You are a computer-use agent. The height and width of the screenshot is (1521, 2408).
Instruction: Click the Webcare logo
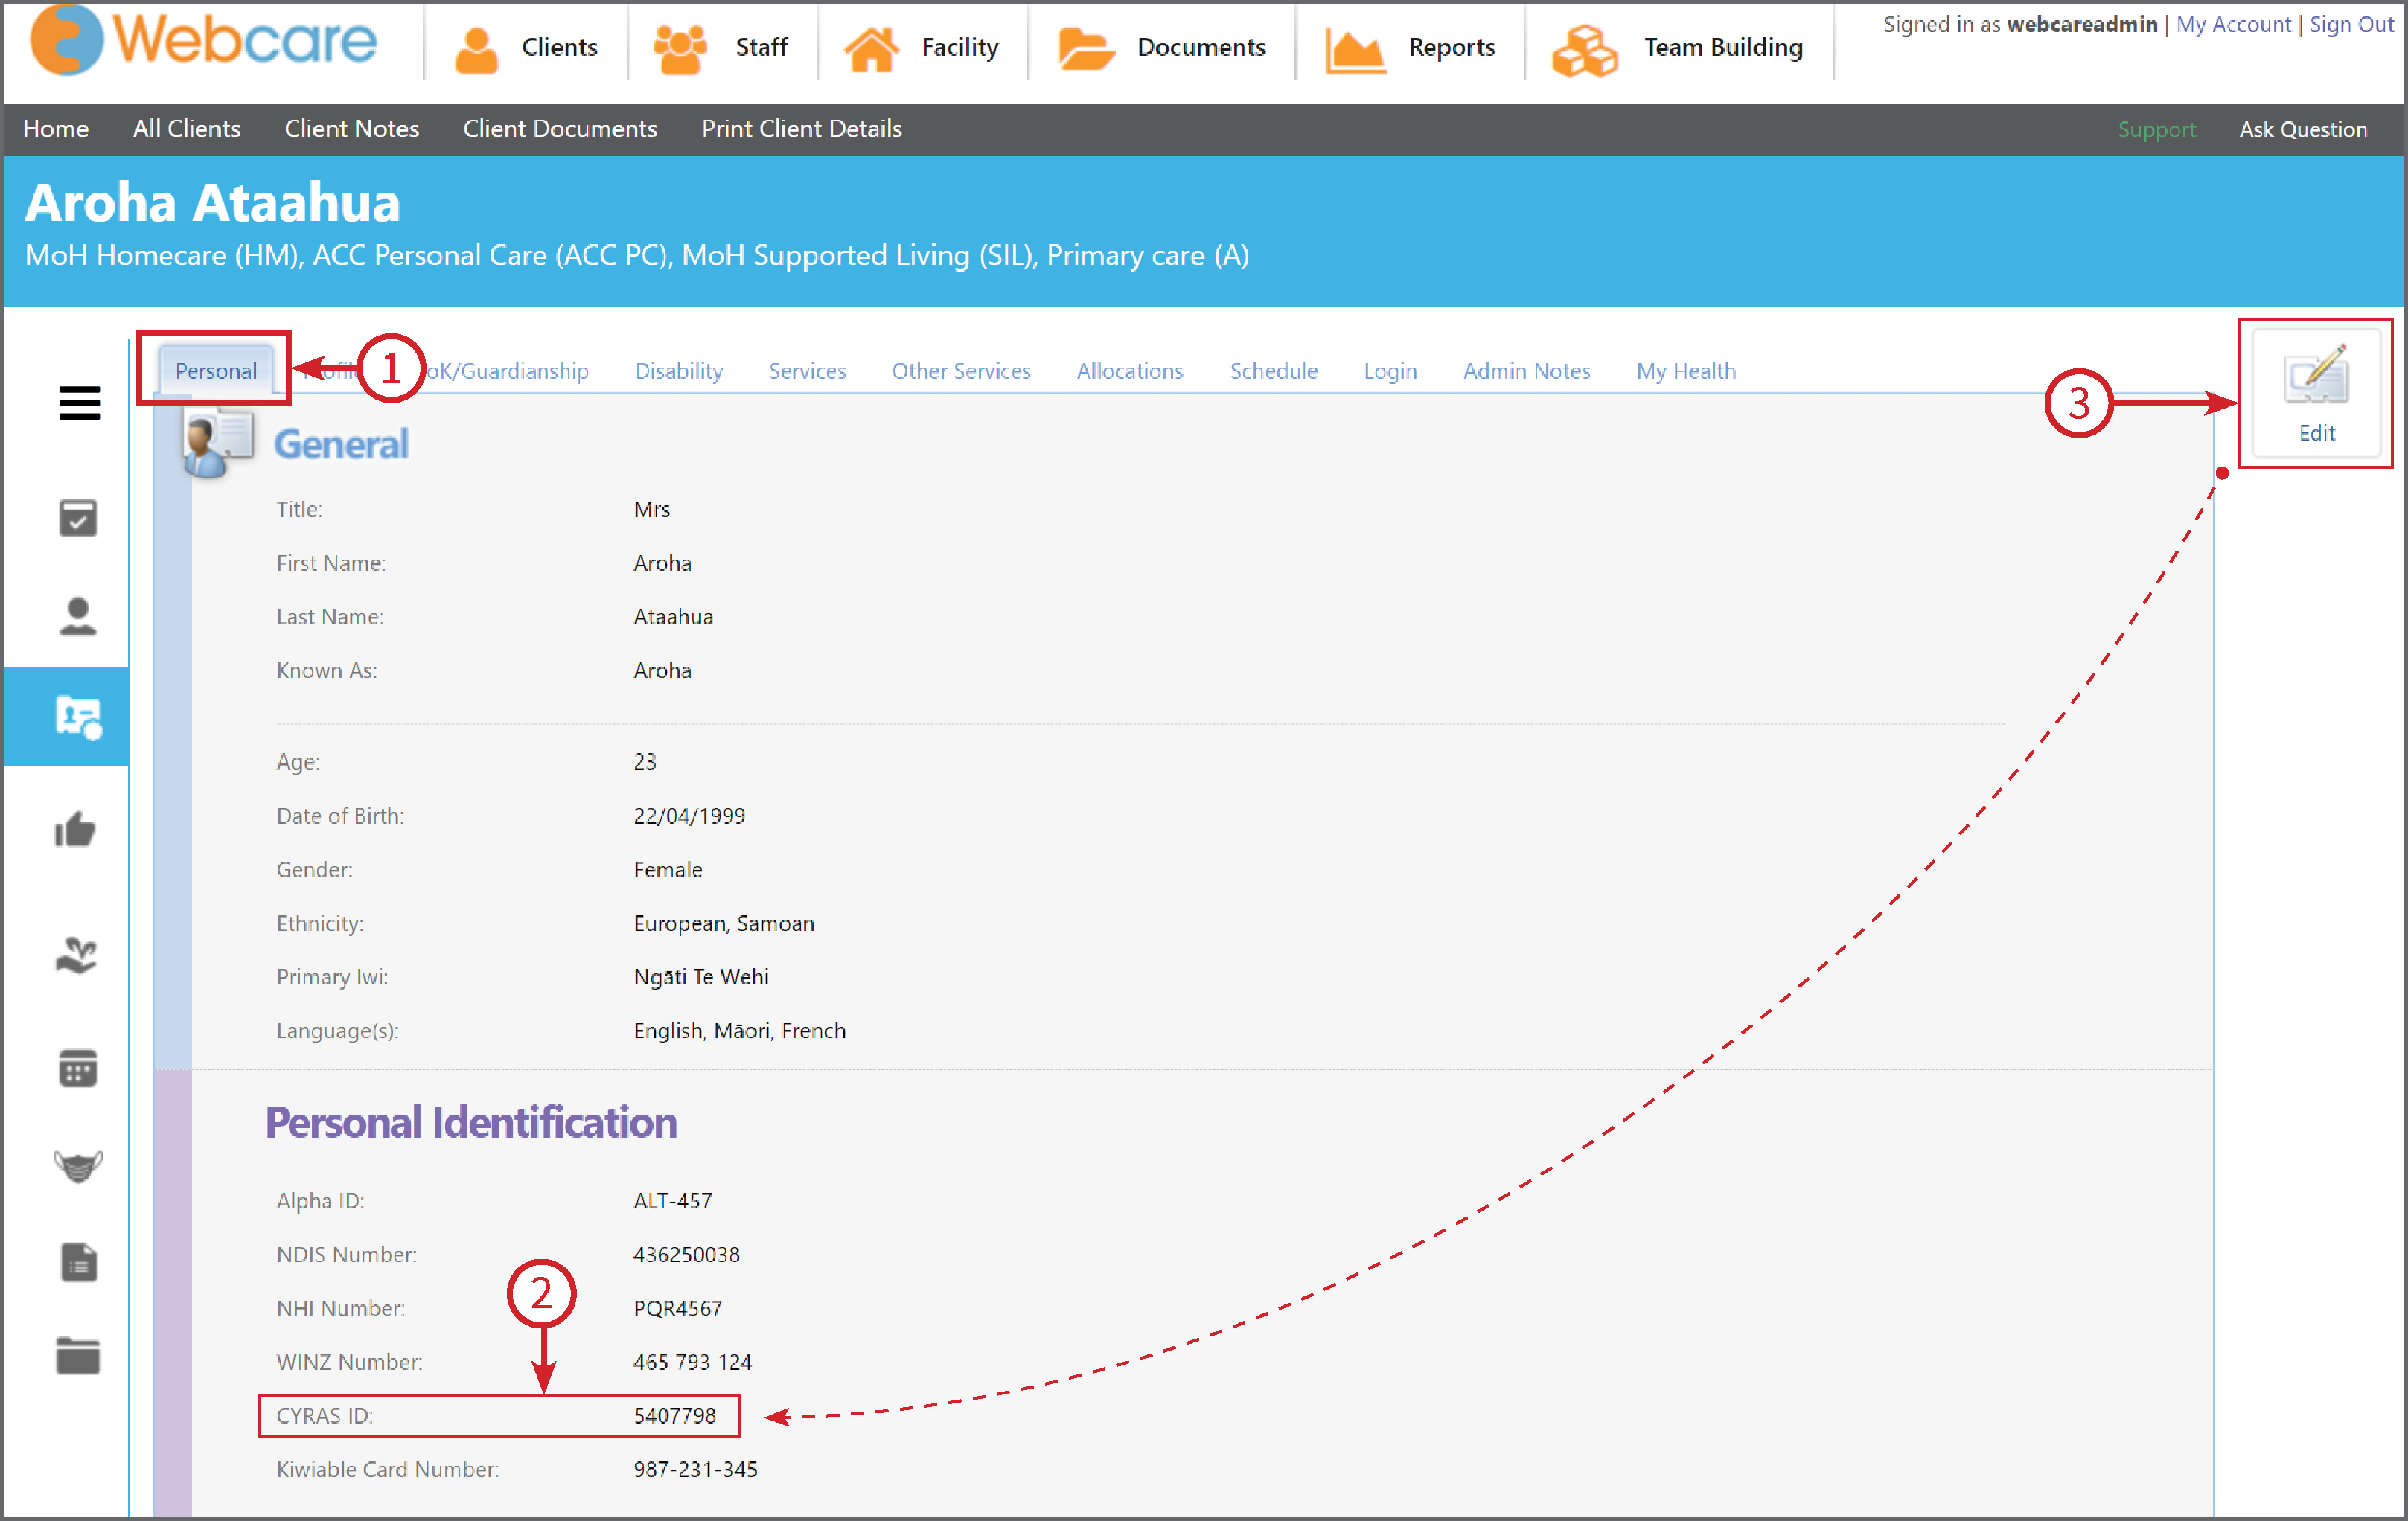(203, 40)
